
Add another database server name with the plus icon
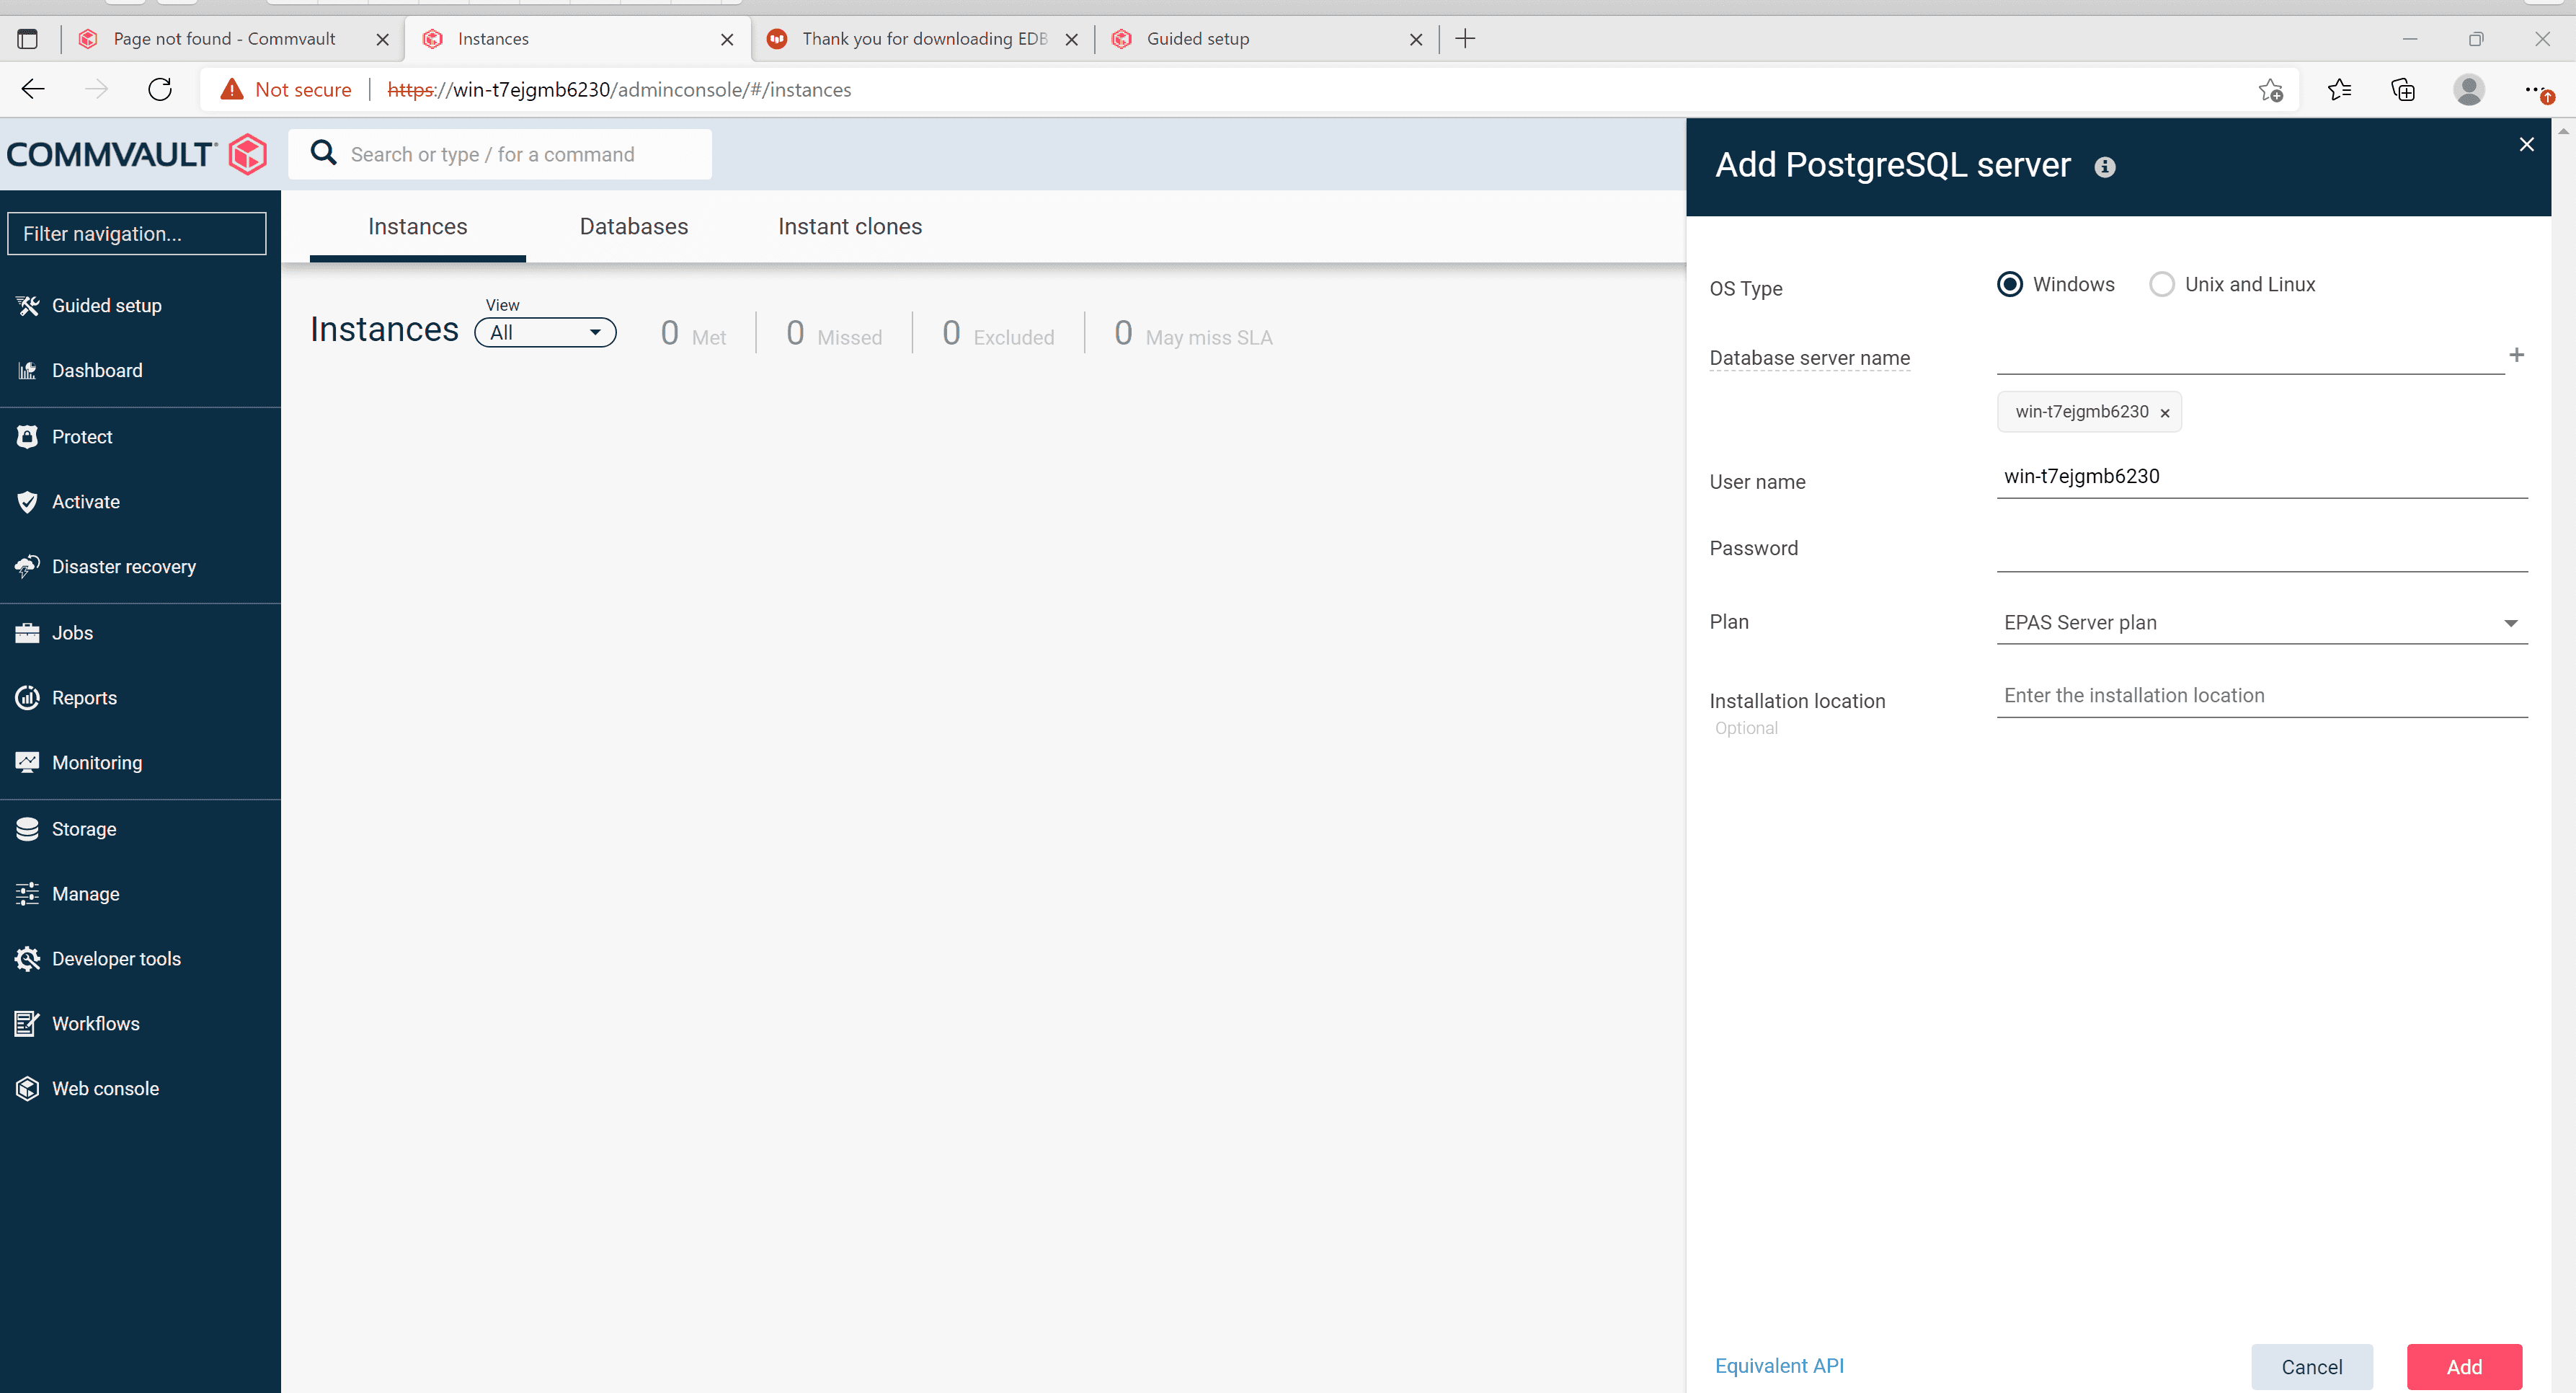[x=2517, y=355]
